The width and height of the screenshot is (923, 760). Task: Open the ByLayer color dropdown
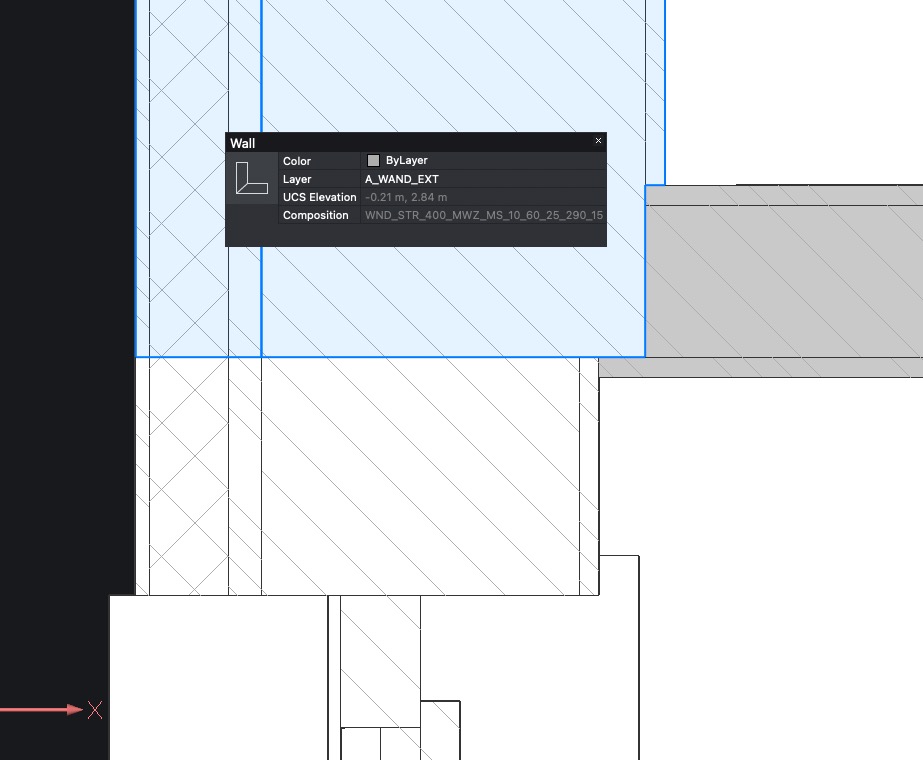click(405, 160)
